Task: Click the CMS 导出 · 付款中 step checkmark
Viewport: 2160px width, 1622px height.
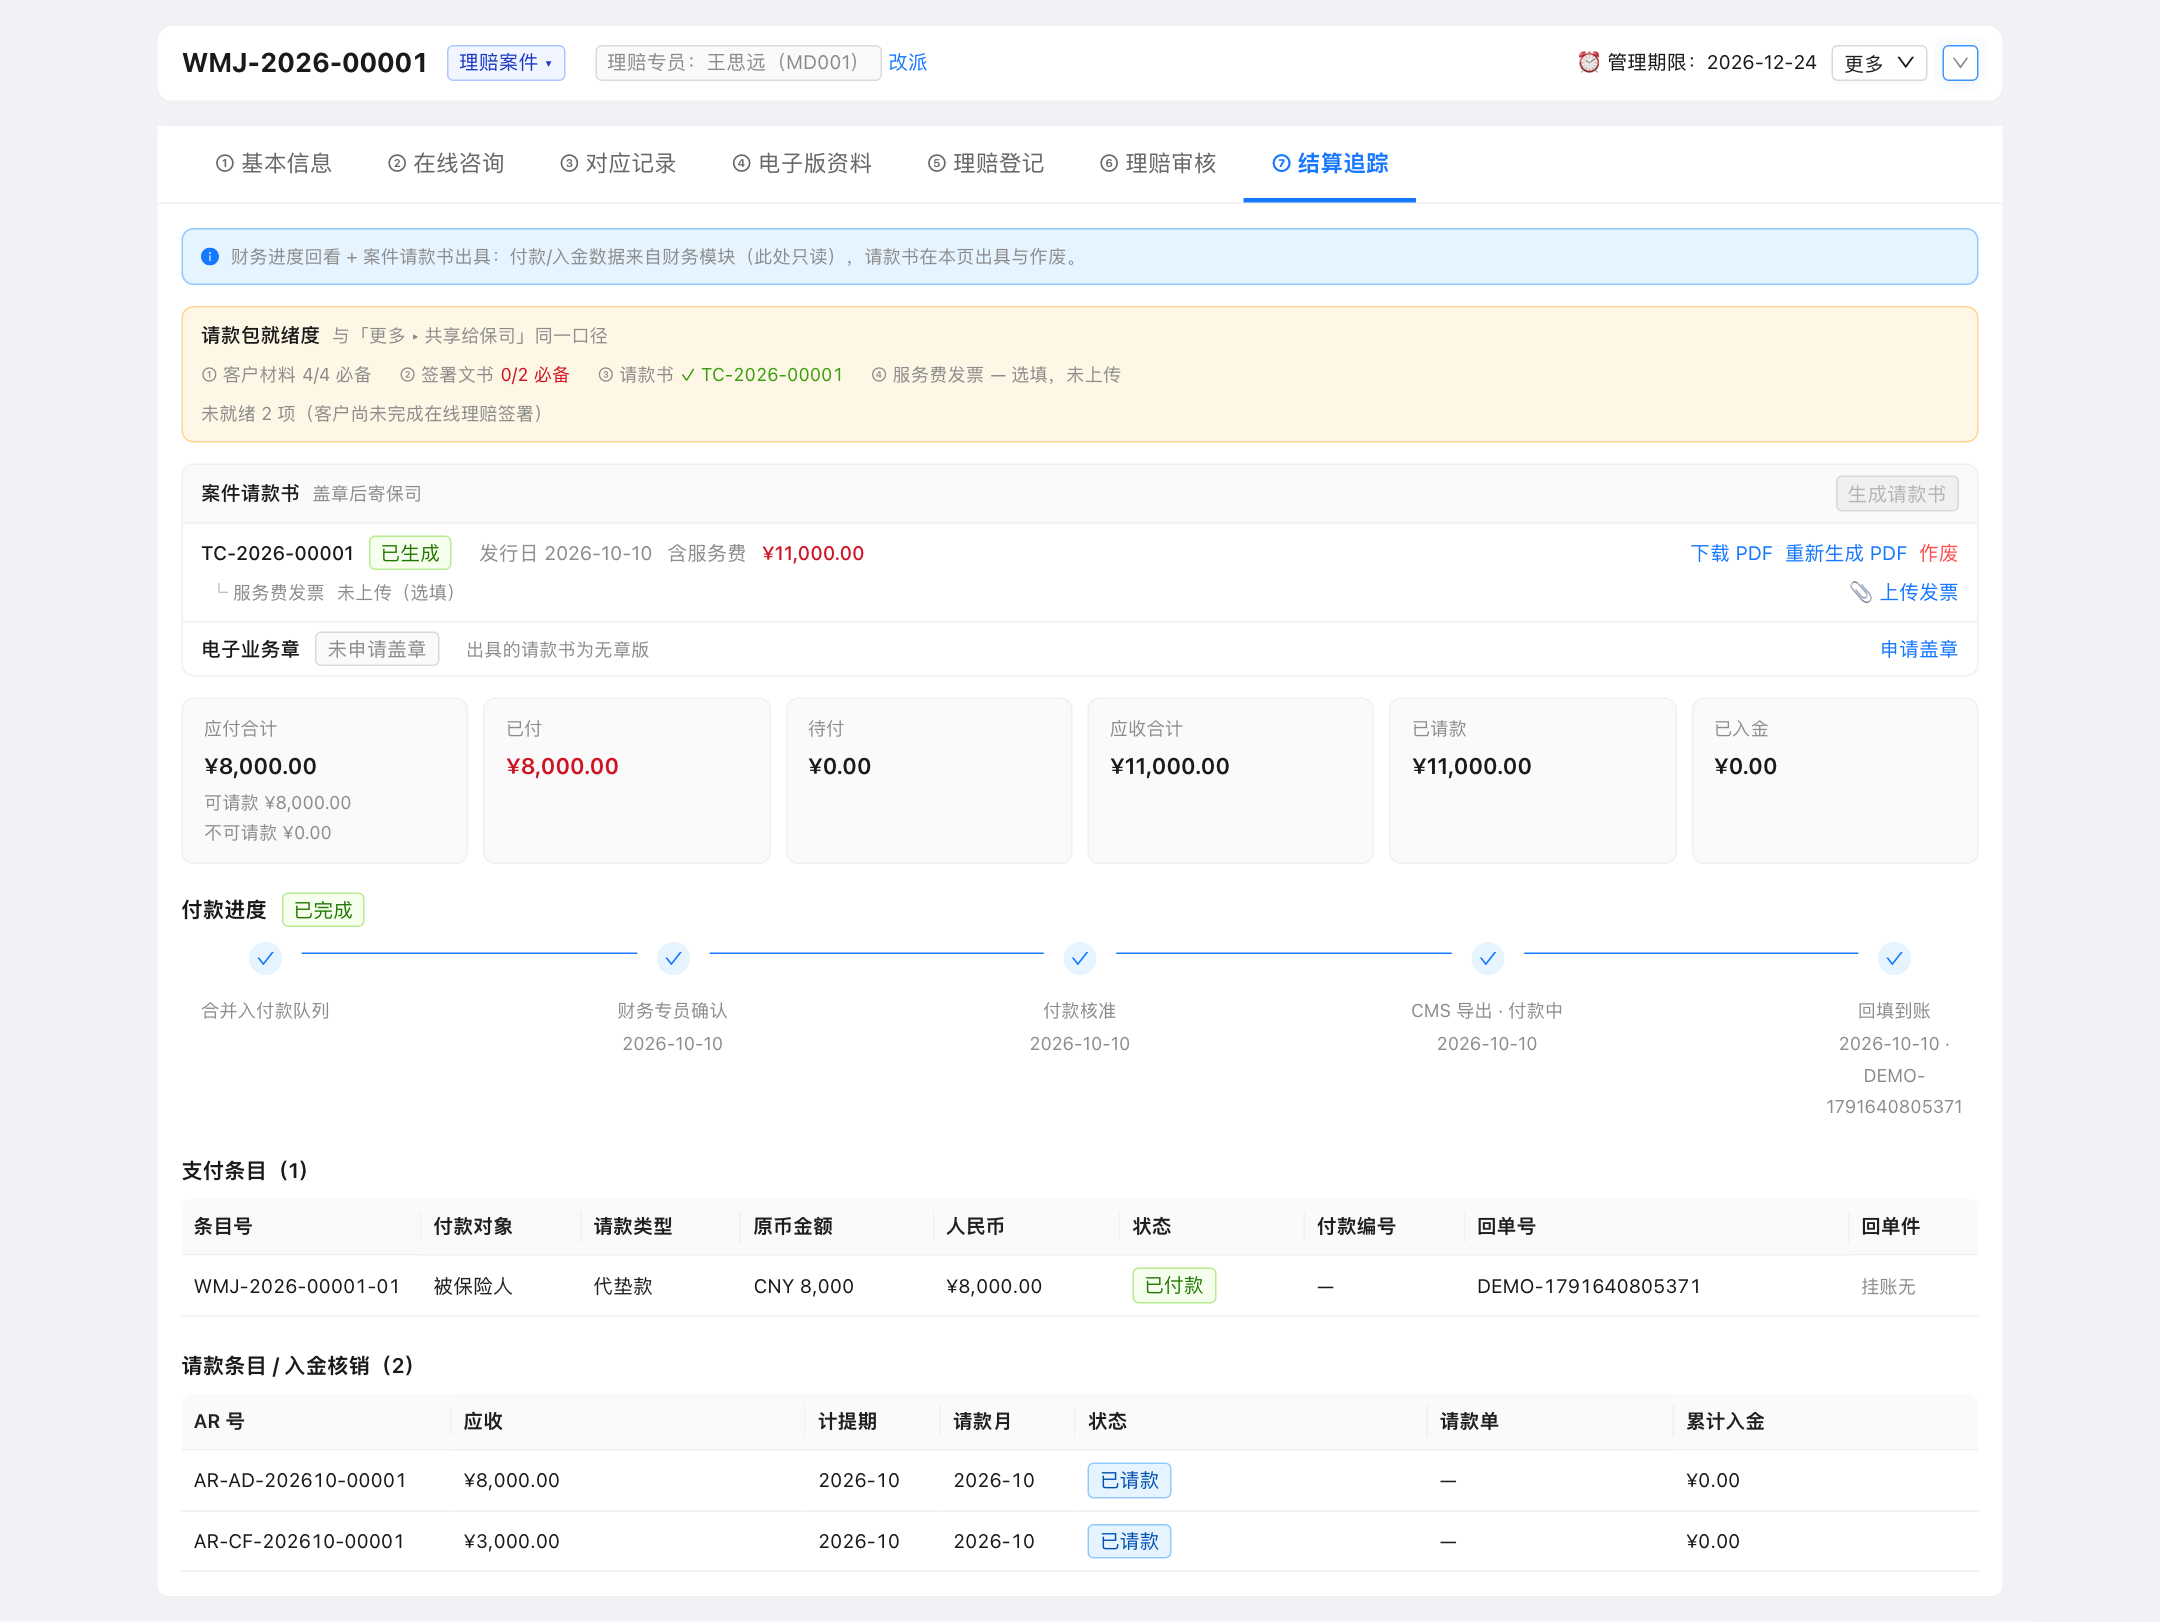Action: point(1488,958)
